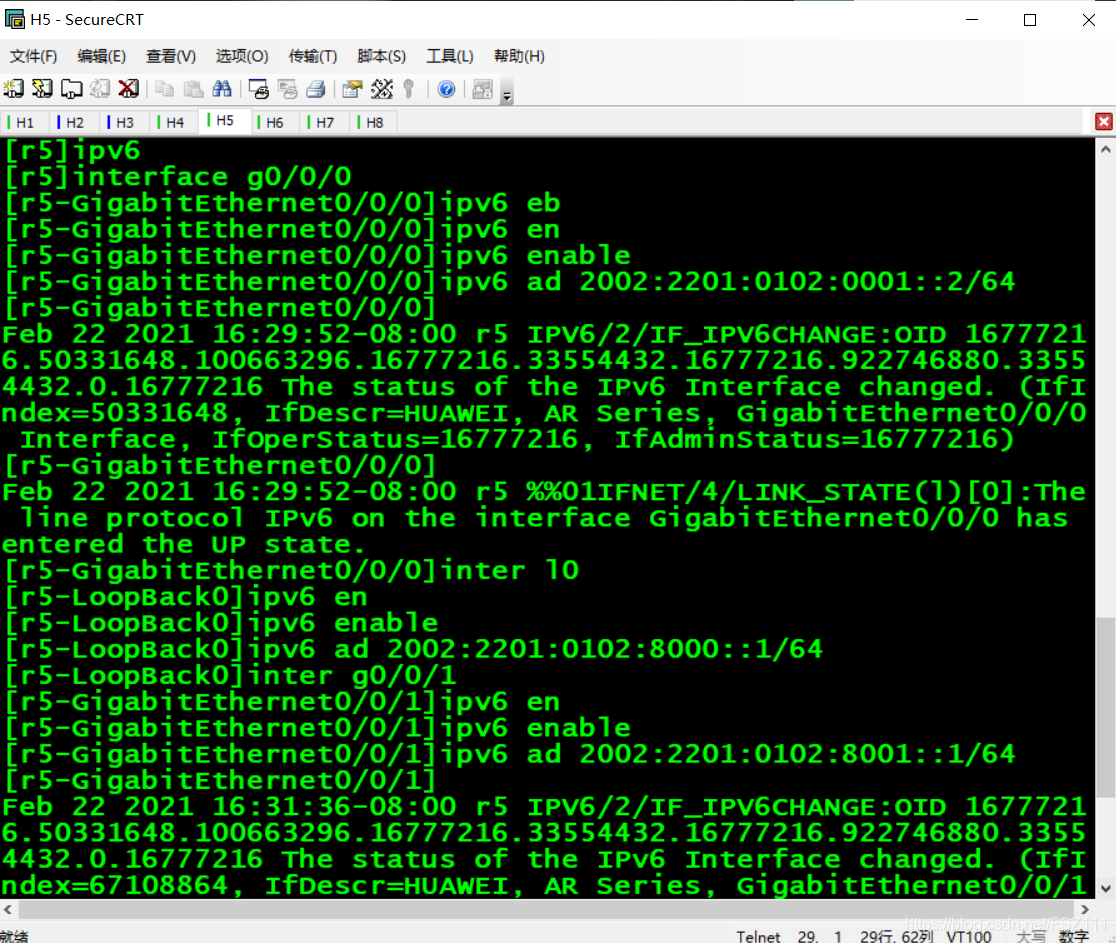The width and height of the screenshot is (1116, 943).
Task: Open the 查看(V) menu
Action: point(171,56)
